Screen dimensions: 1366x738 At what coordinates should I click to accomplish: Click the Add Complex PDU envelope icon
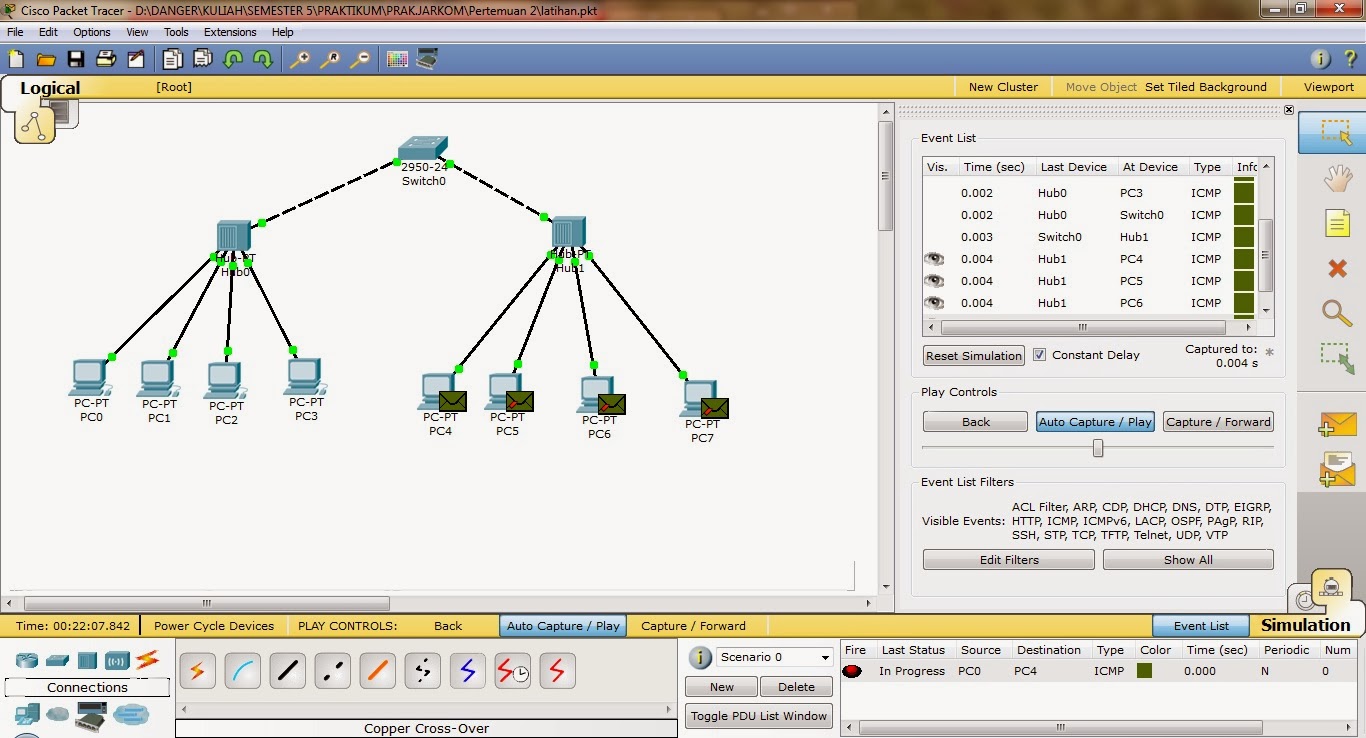click(x=1337, y=470)
